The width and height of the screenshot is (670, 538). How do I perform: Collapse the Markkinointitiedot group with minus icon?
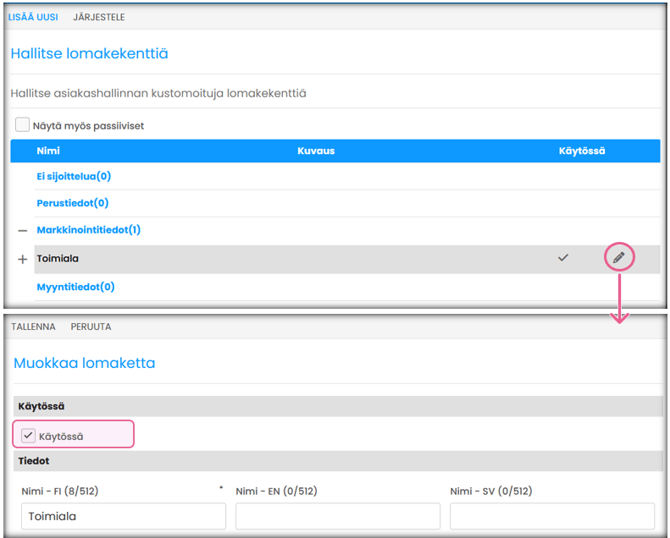(x=22, y=230)
